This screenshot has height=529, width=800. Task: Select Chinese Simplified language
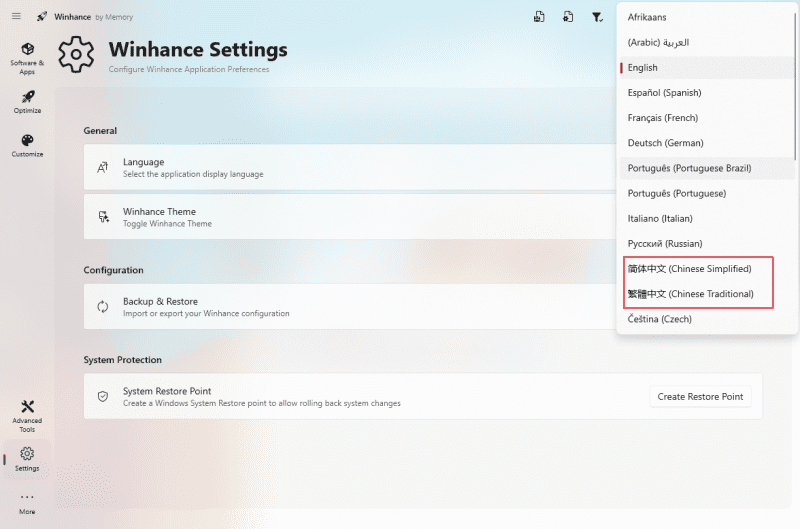(x=706, y=268)
